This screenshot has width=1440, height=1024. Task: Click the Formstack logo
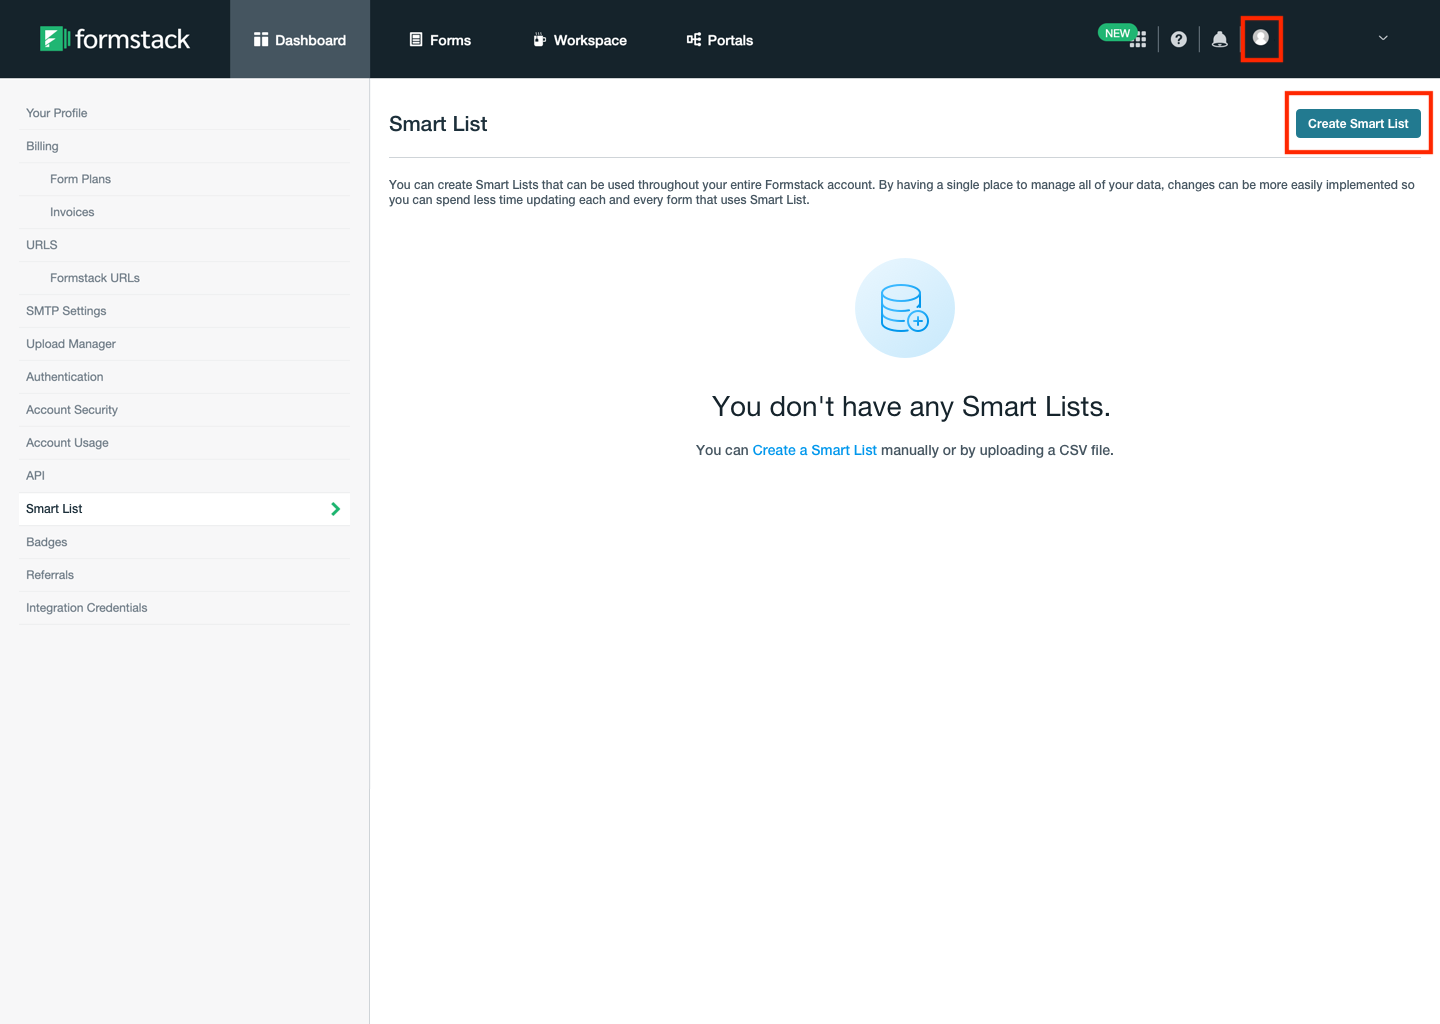114,38
